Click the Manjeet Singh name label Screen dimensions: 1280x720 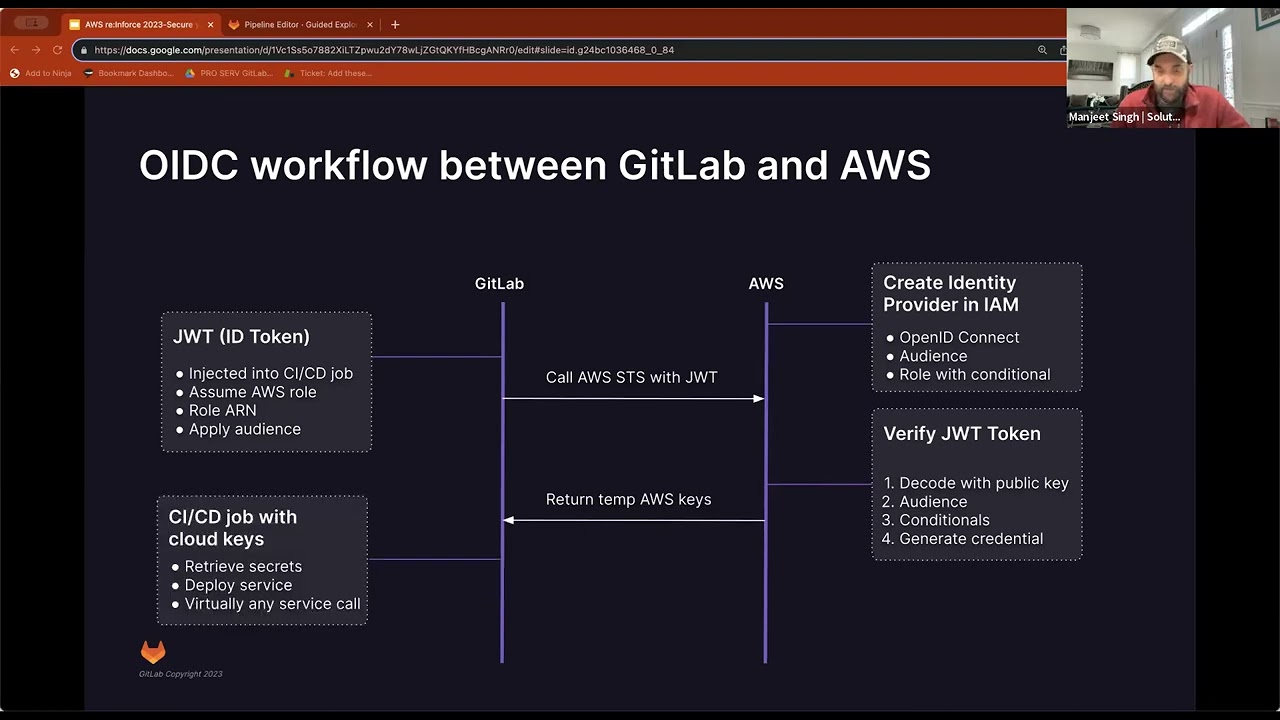pyautogui.click(x=1124, y=117)
